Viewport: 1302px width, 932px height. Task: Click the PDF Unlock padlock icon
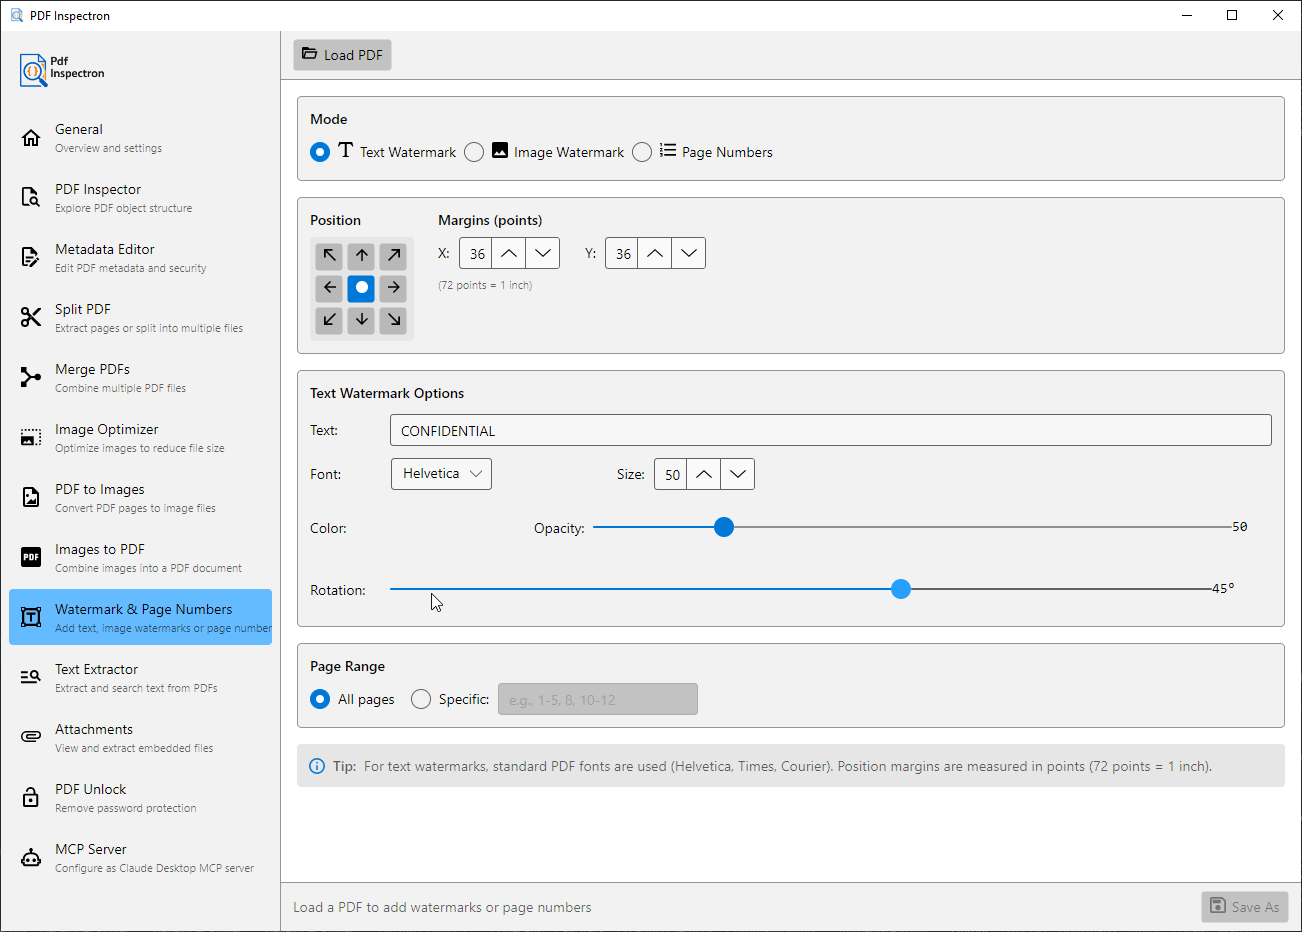tap(31, 797)
